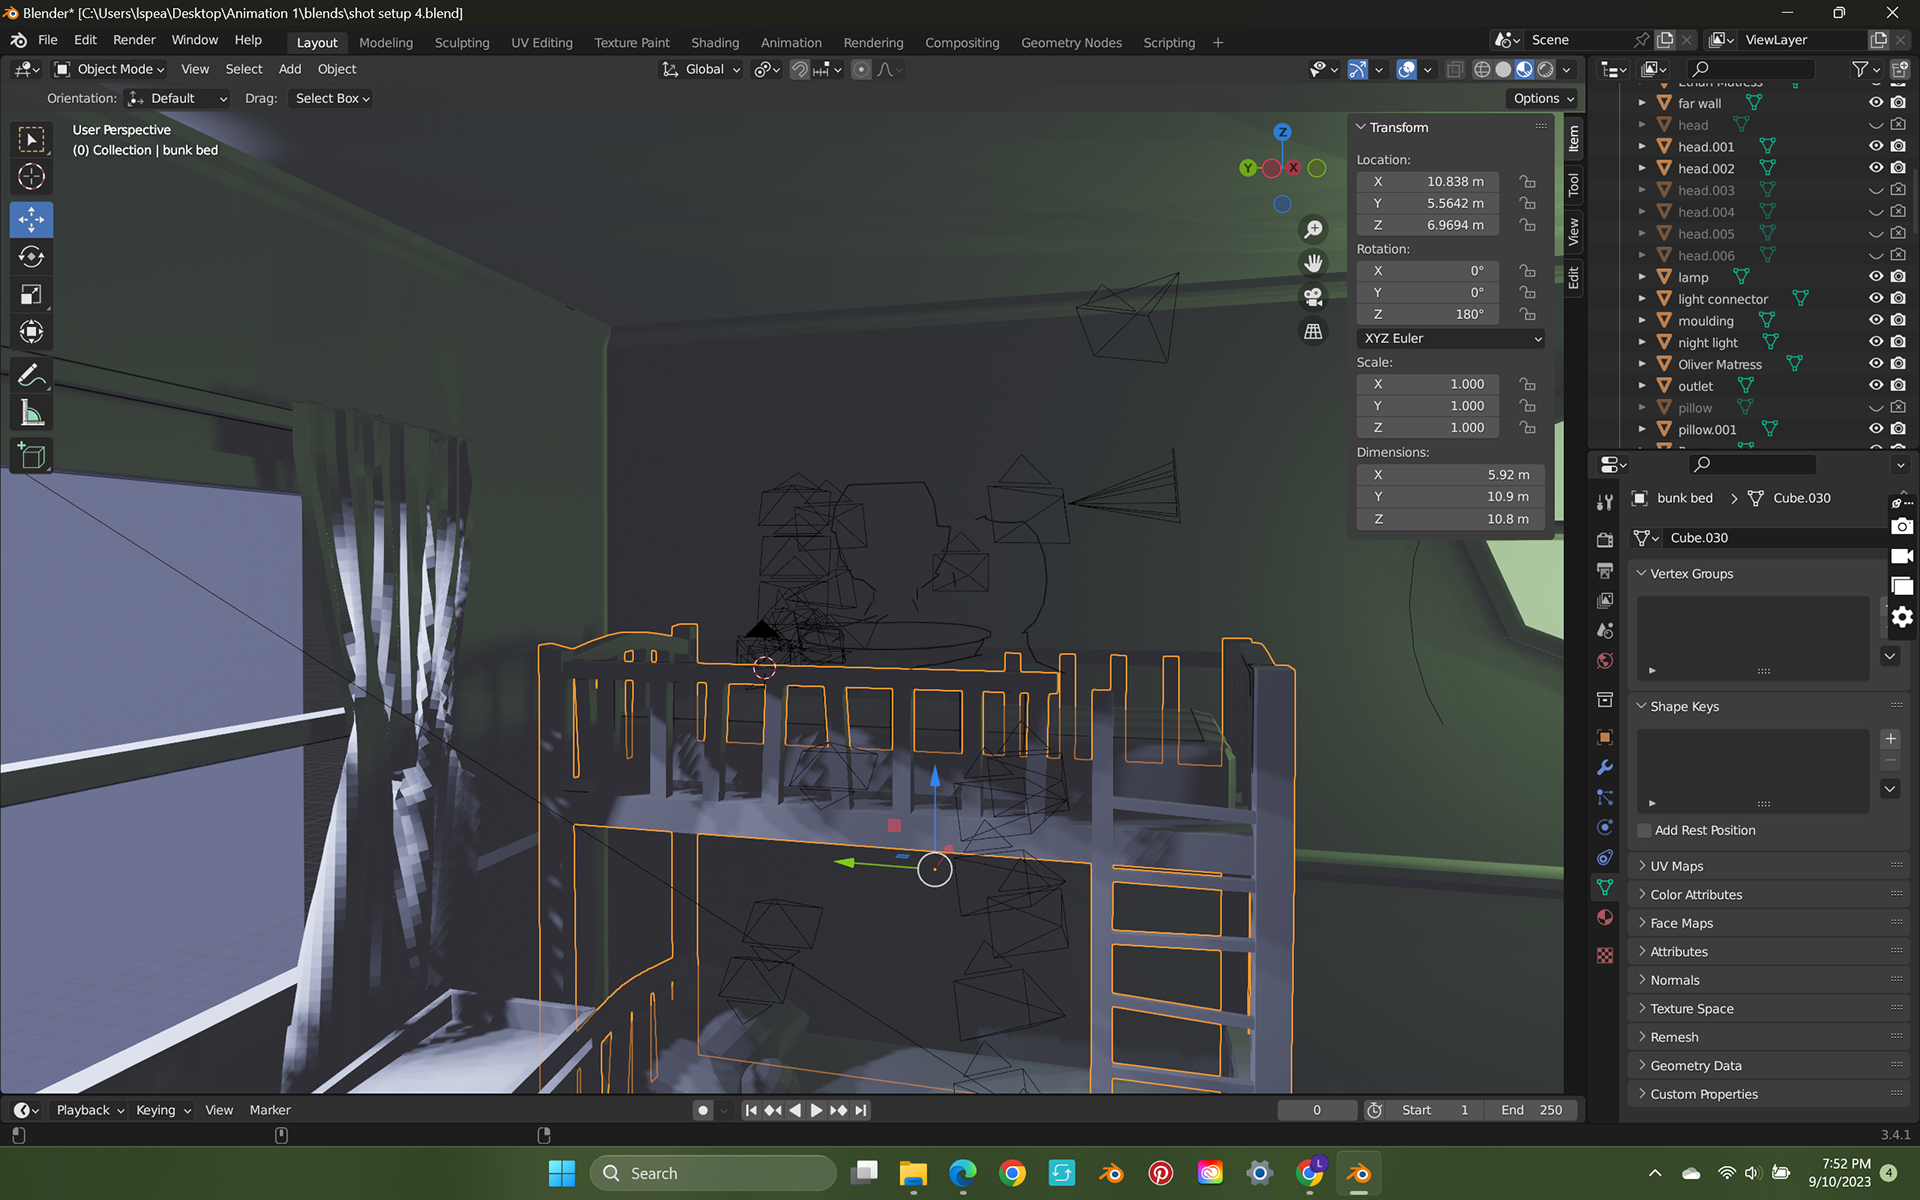Pick the combined Transform tool

pyautogui.click(x=32, y=332)
